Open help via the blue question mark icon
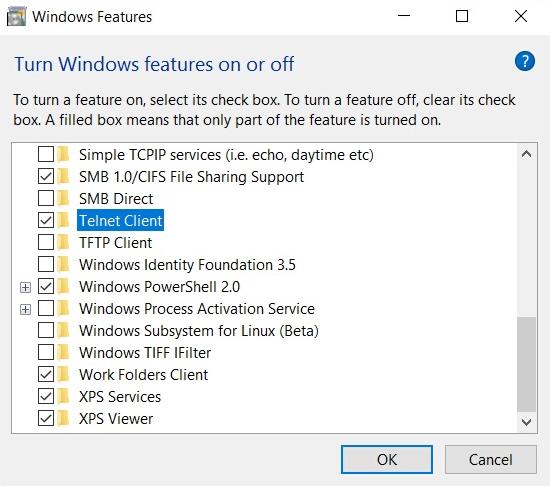Image resolution: width=550 pixels, height=486 pixels. (x=525, y=61)
